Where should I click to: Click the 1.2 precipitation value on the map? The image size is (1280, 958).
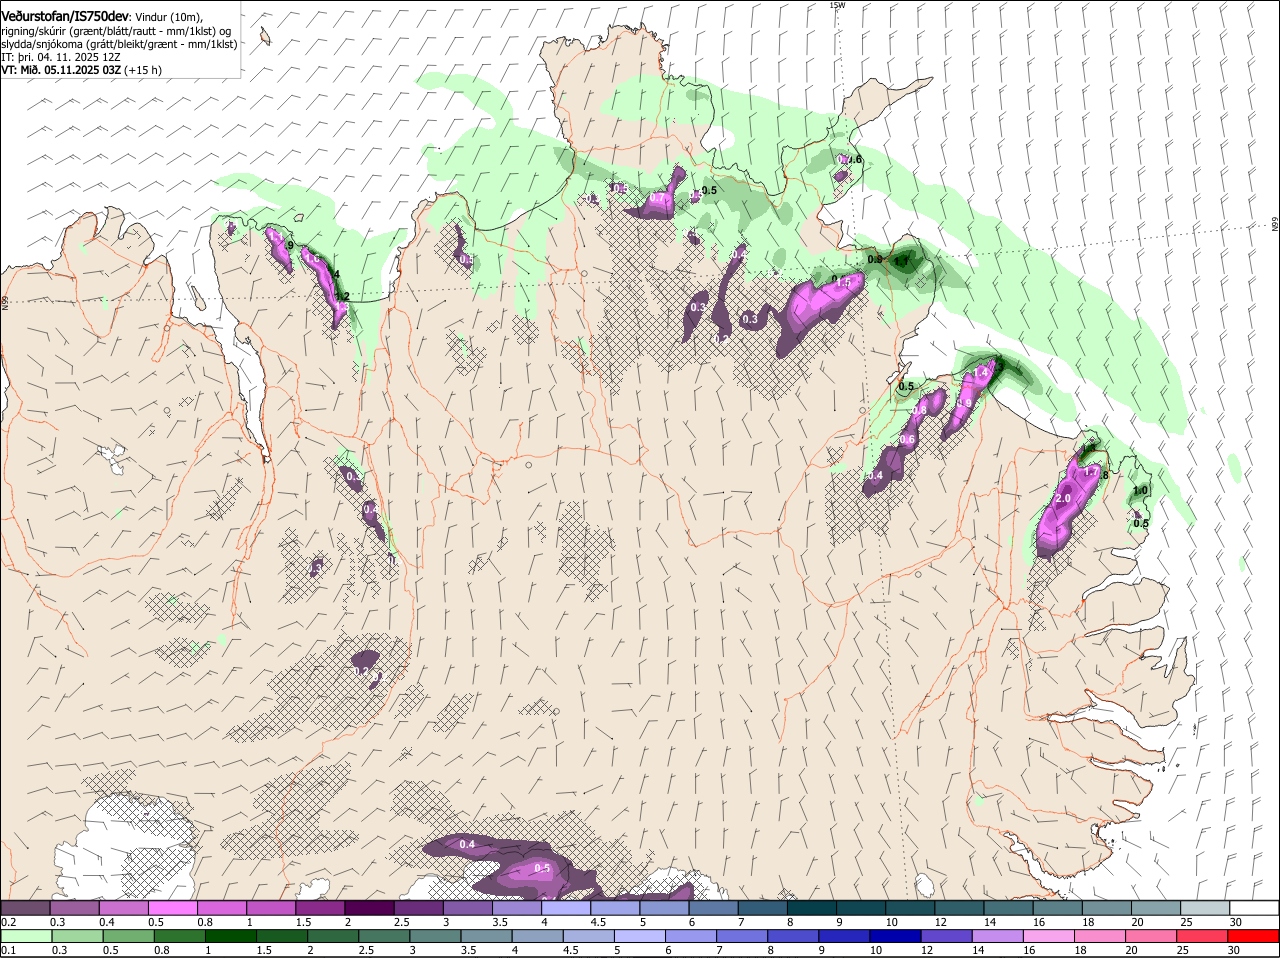(x=342, y=296)
